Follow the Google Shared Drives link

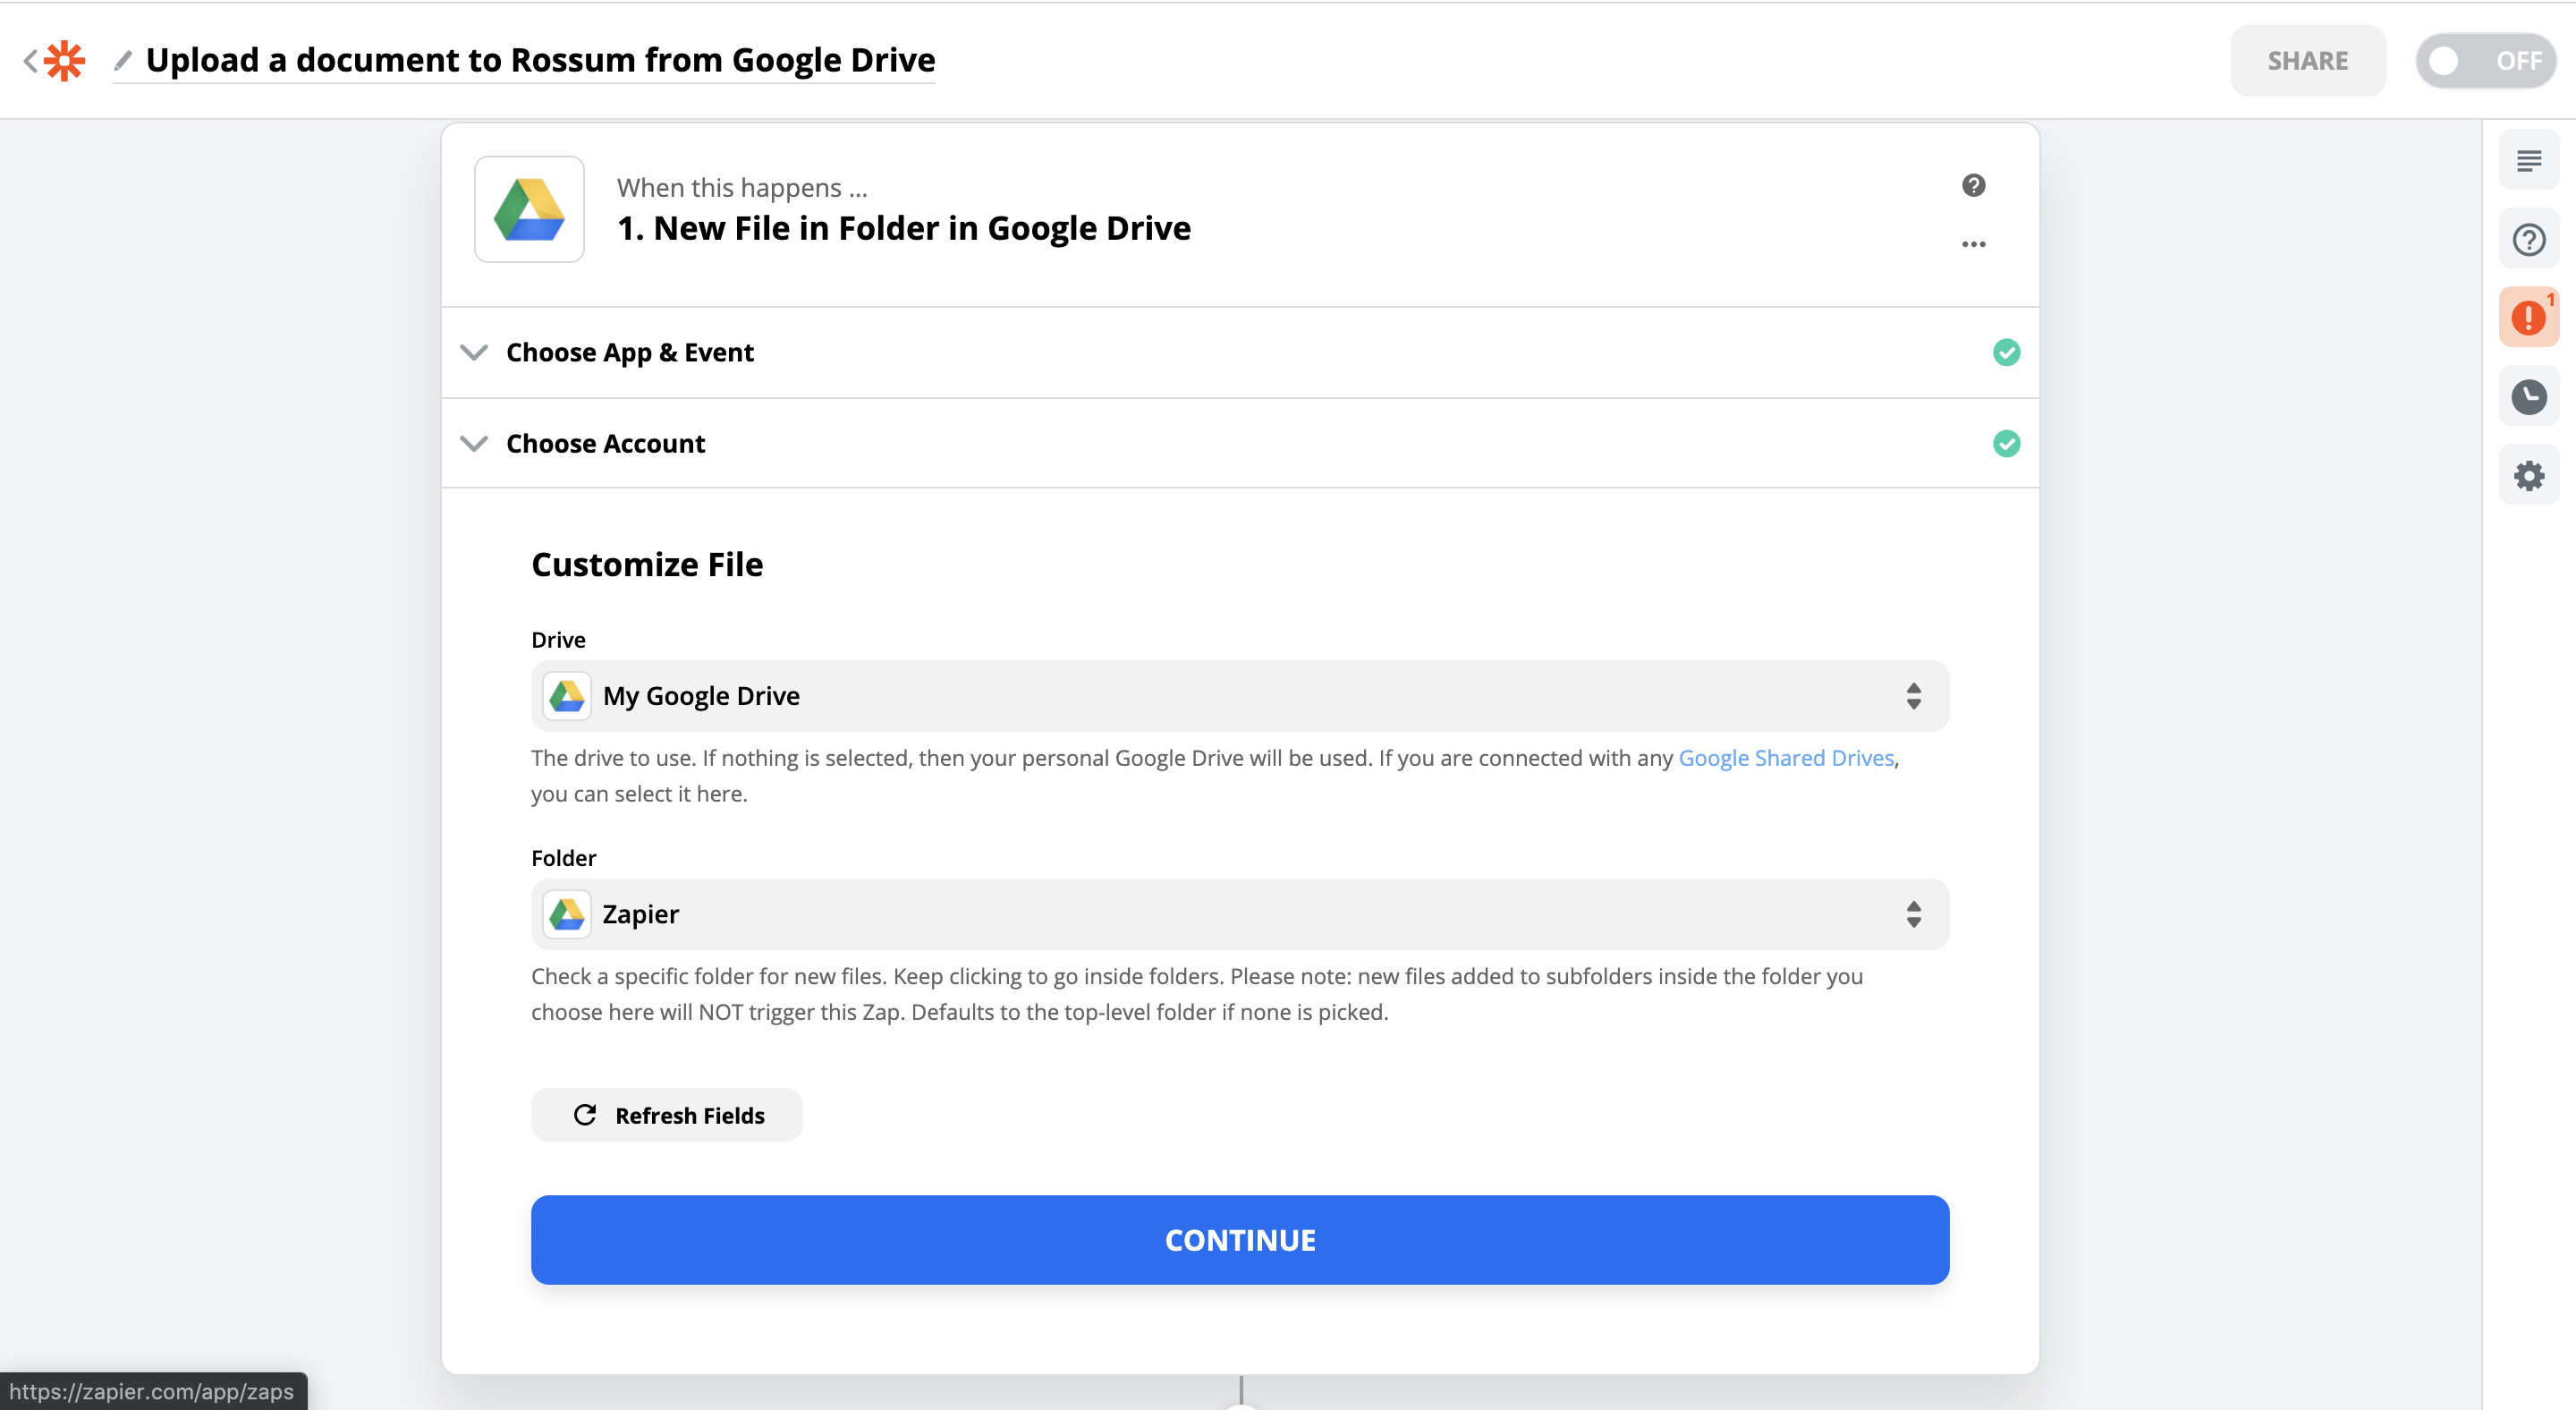(1786, 758)
